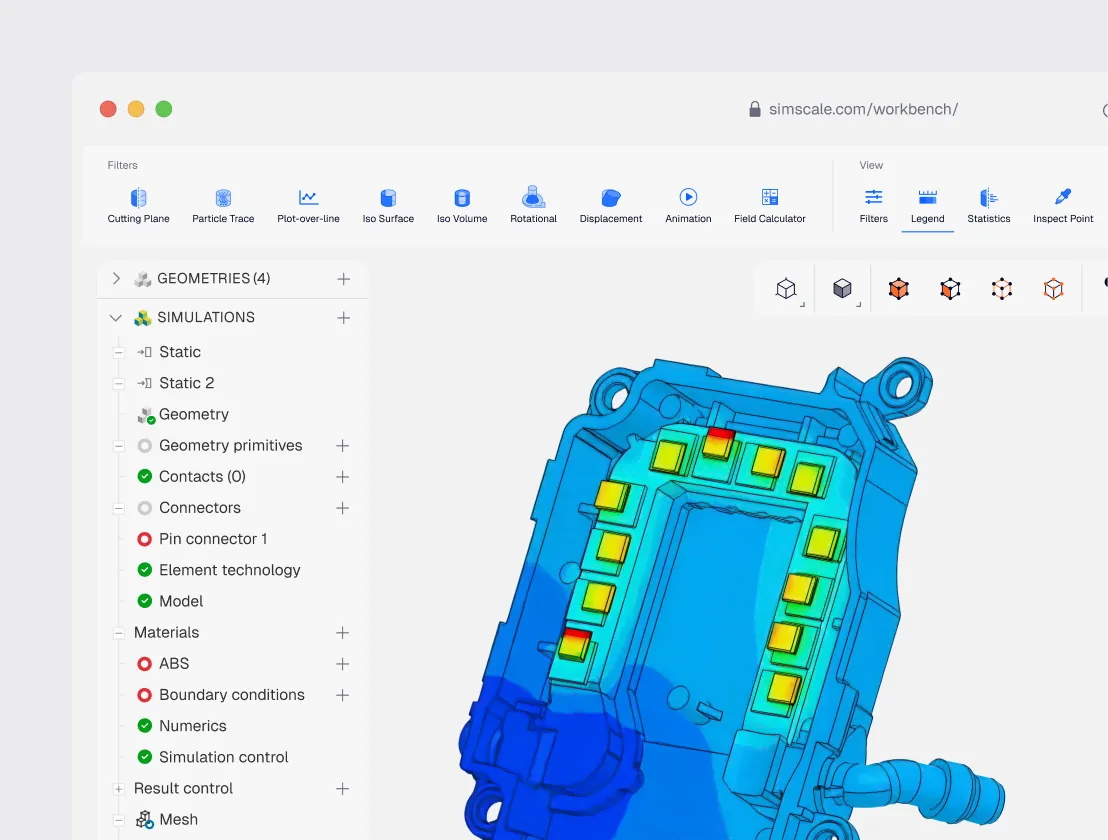Image resolution: width=1108 pixels, height=840 pixels.
Task: Click the wireframe cube view icon
Action: point(786,288)
